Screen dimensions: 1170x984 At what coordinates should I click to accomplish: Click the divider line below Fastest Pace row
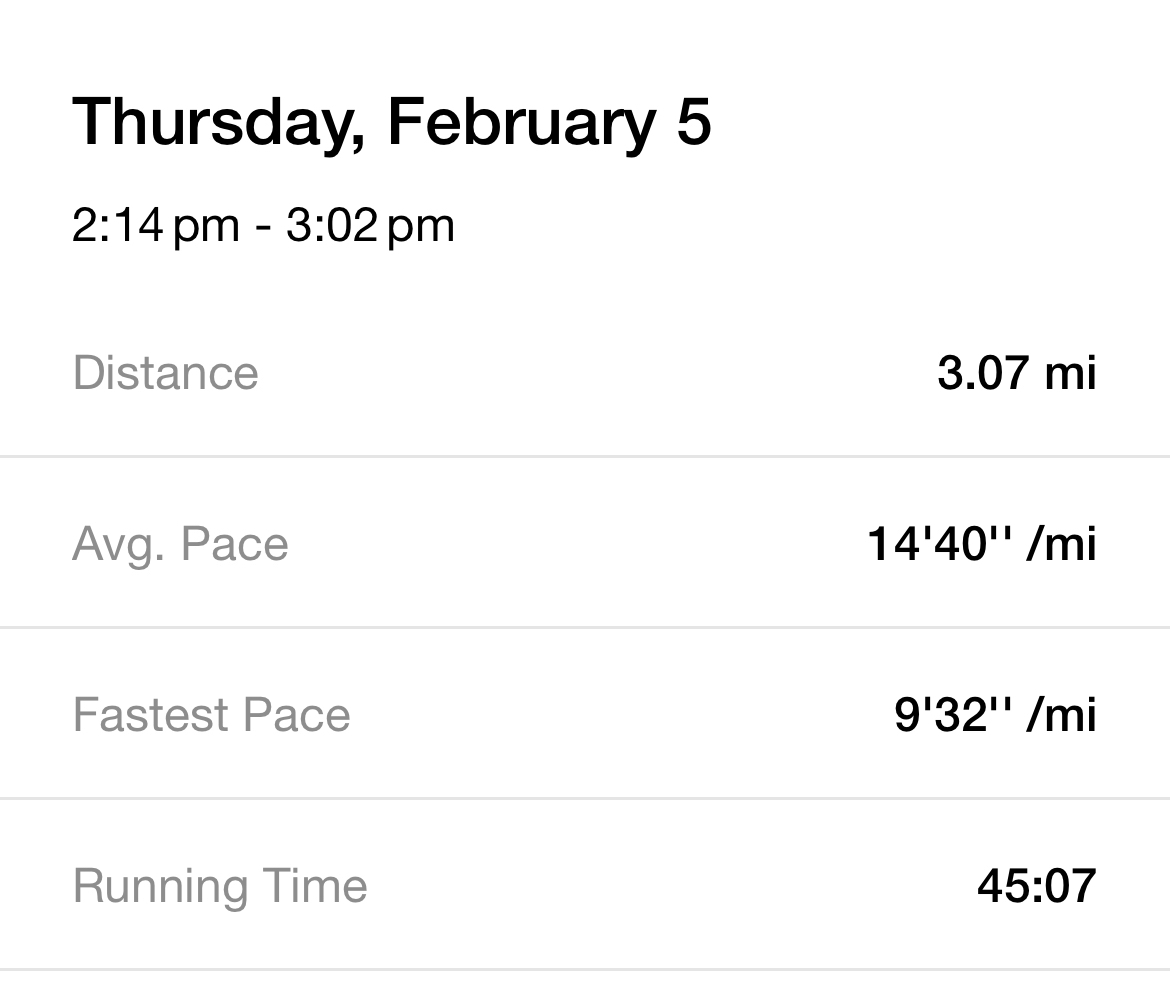click(x=585, y=799)
